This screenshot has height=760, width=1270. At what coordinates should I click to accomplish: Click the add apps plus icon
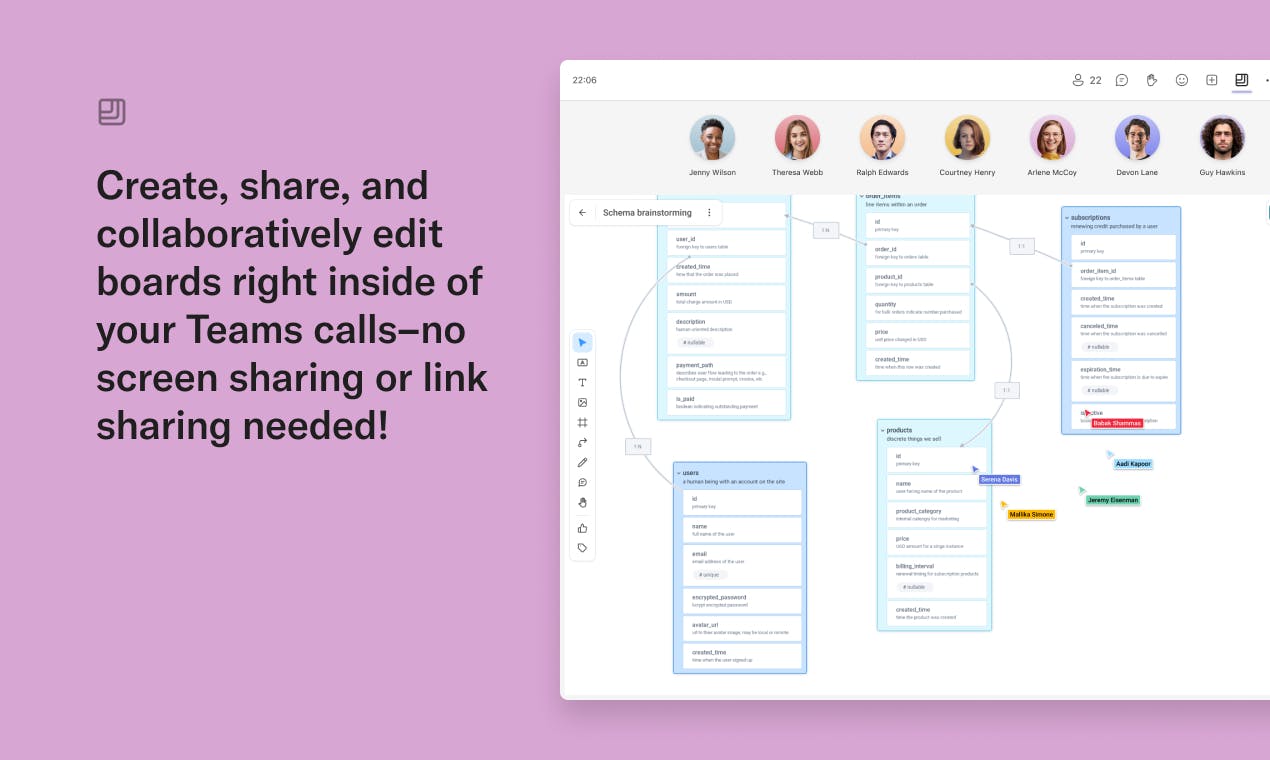pyautogui.click(x=1212, y=80)
